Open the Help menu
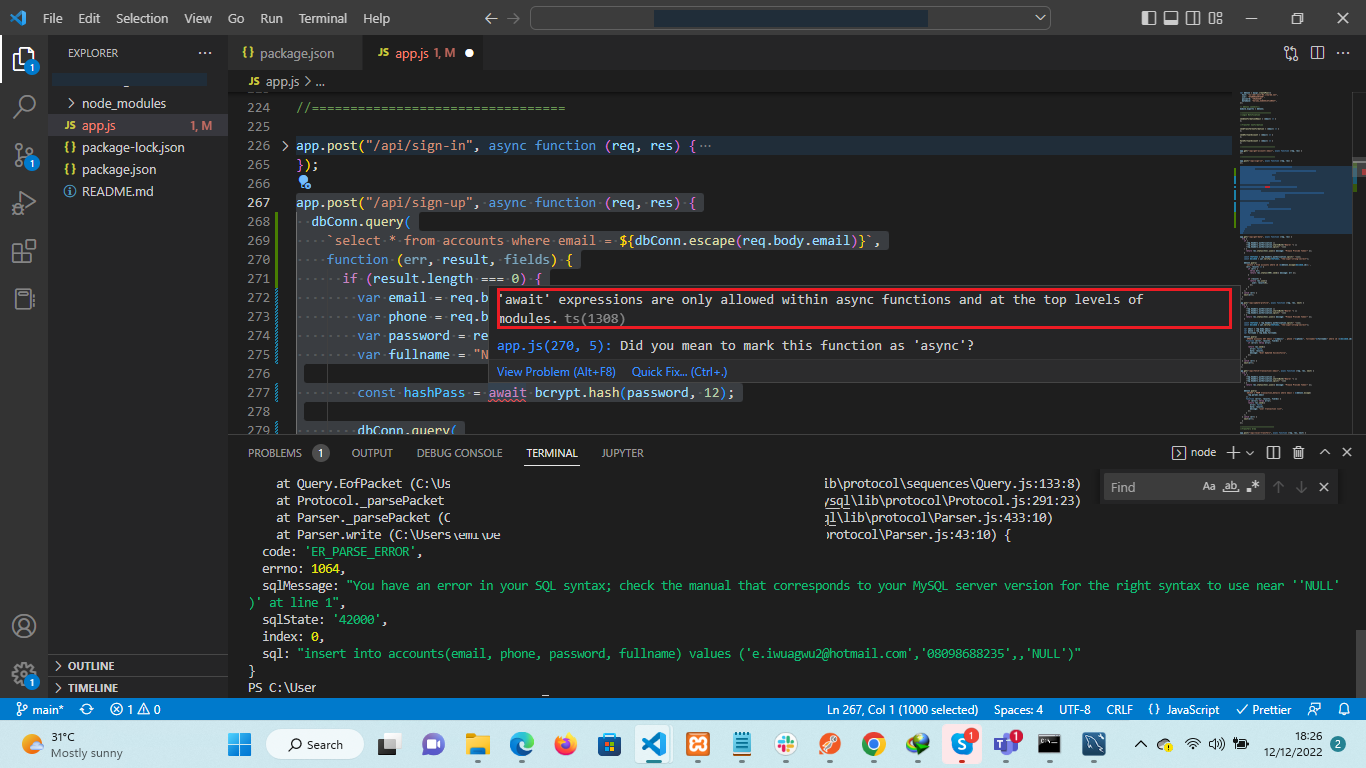This screenshot has height=768, width=1366. pos(377,18)
